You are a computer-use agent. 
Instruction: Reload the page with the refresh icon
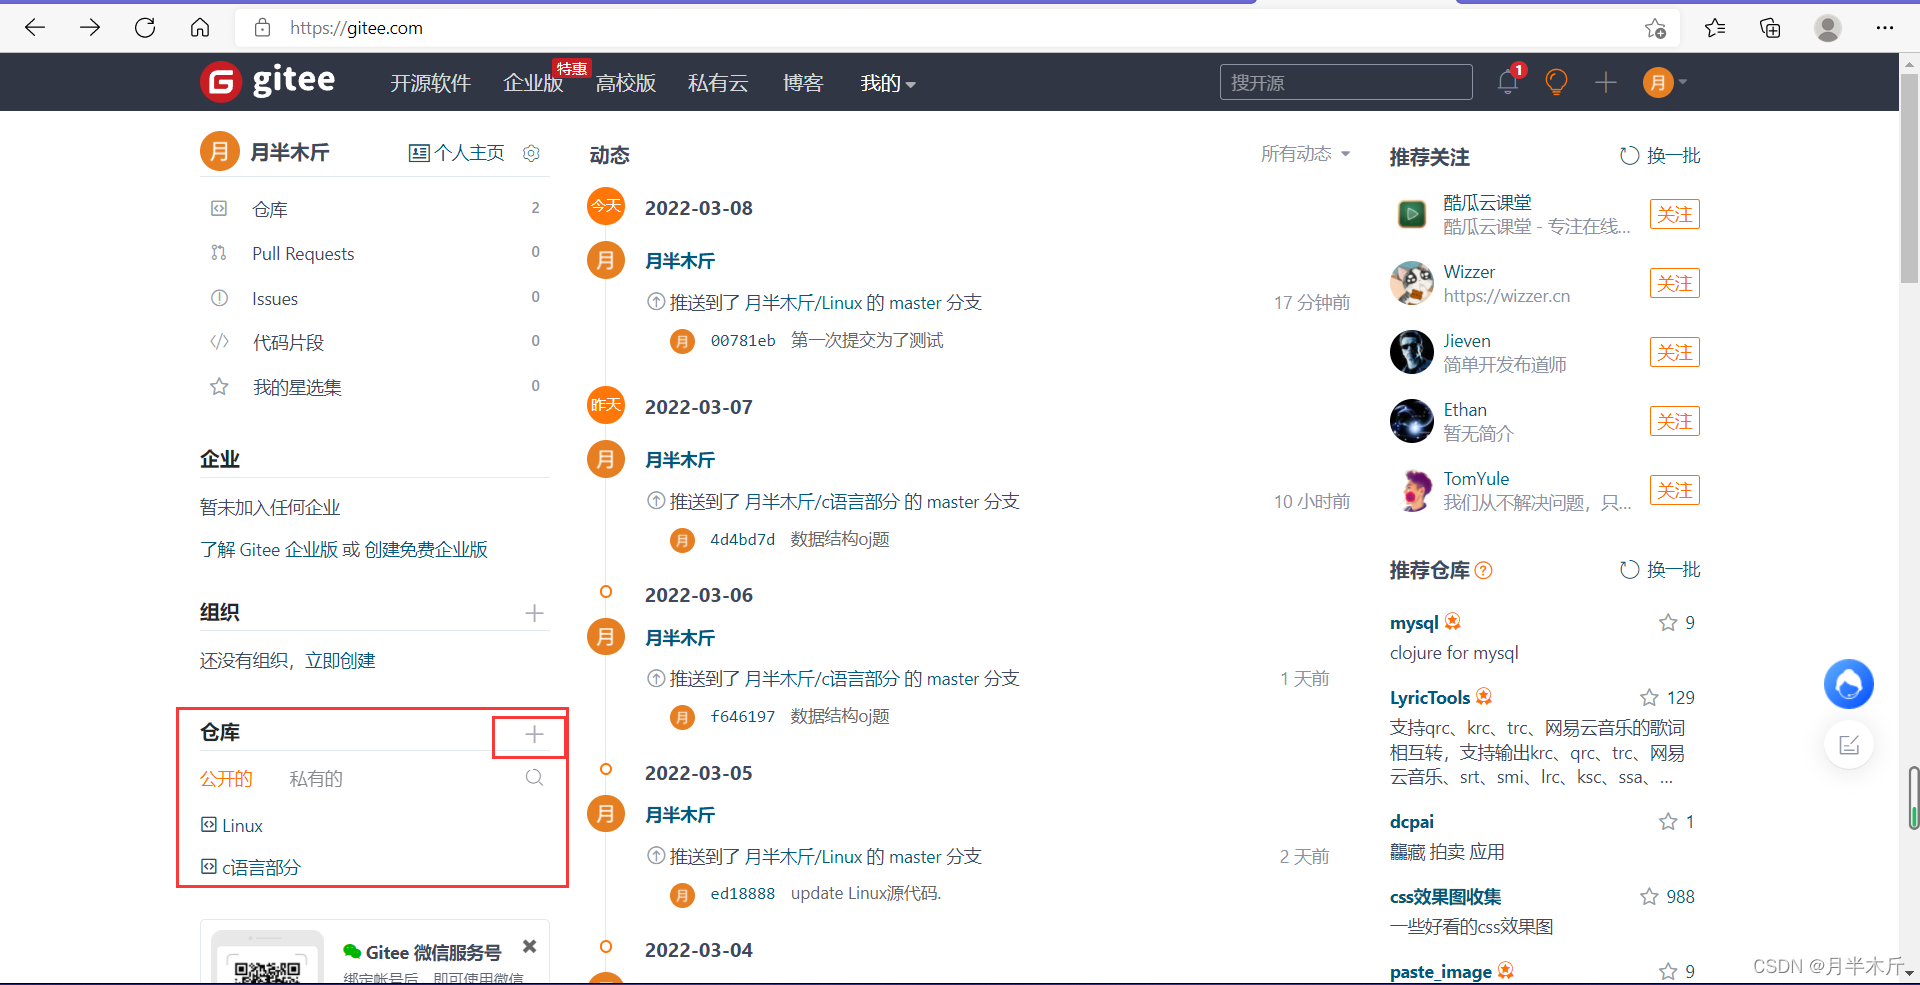145,28
